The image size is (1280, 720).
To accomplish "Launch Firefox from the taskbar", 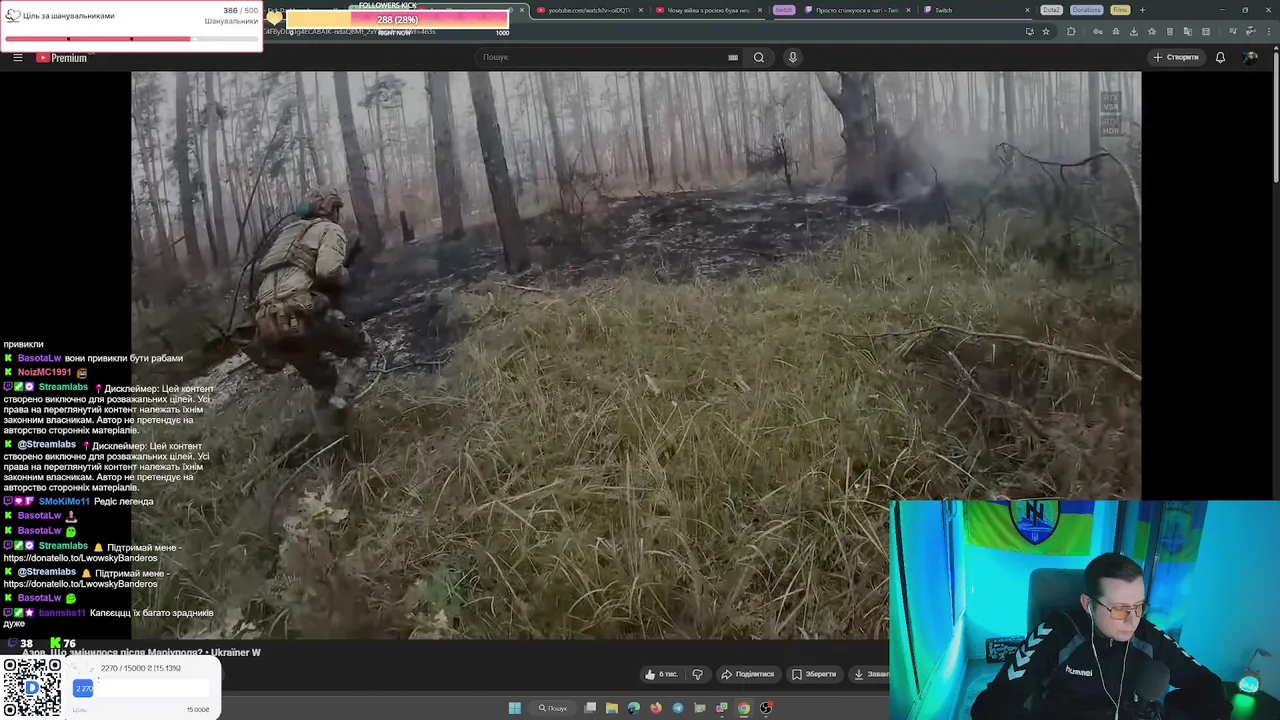I will tap(656, 708).
